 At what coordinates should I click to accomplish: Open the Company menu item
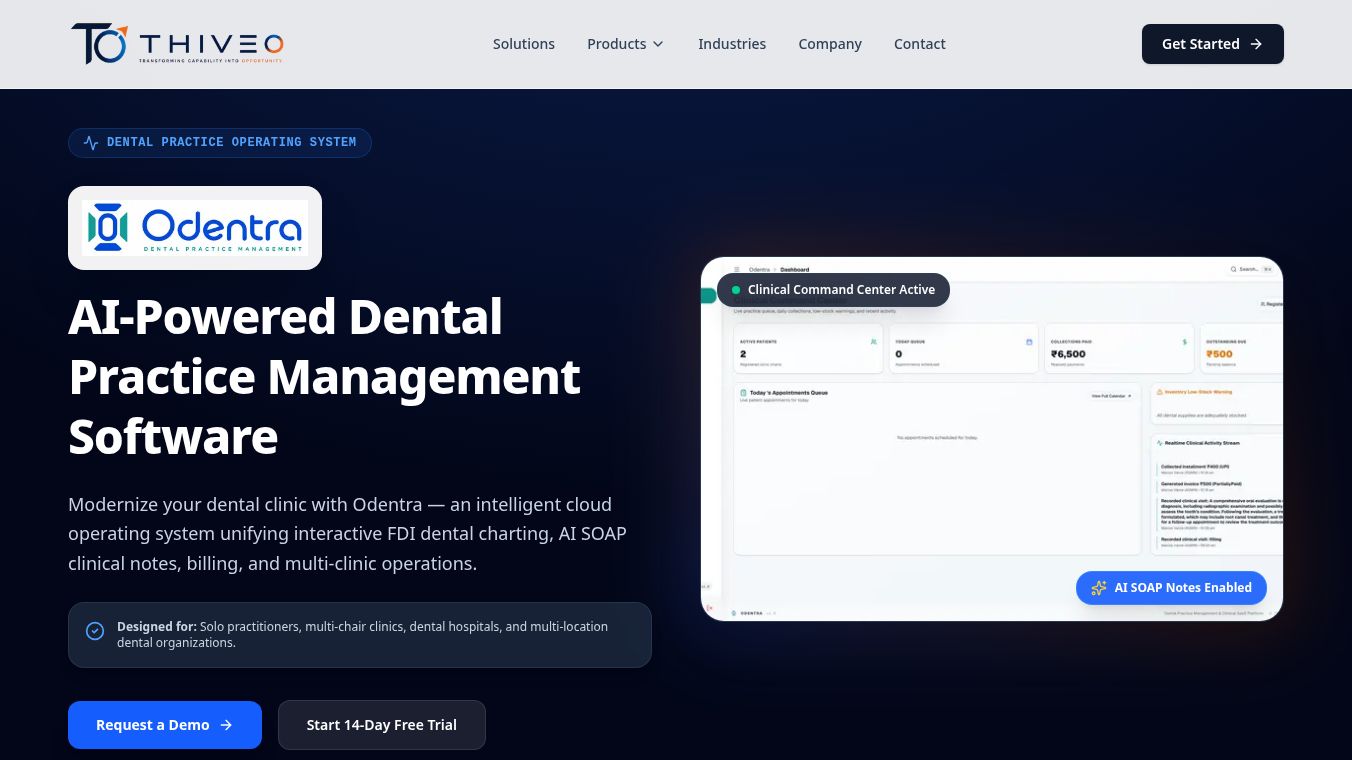point(830,44)
